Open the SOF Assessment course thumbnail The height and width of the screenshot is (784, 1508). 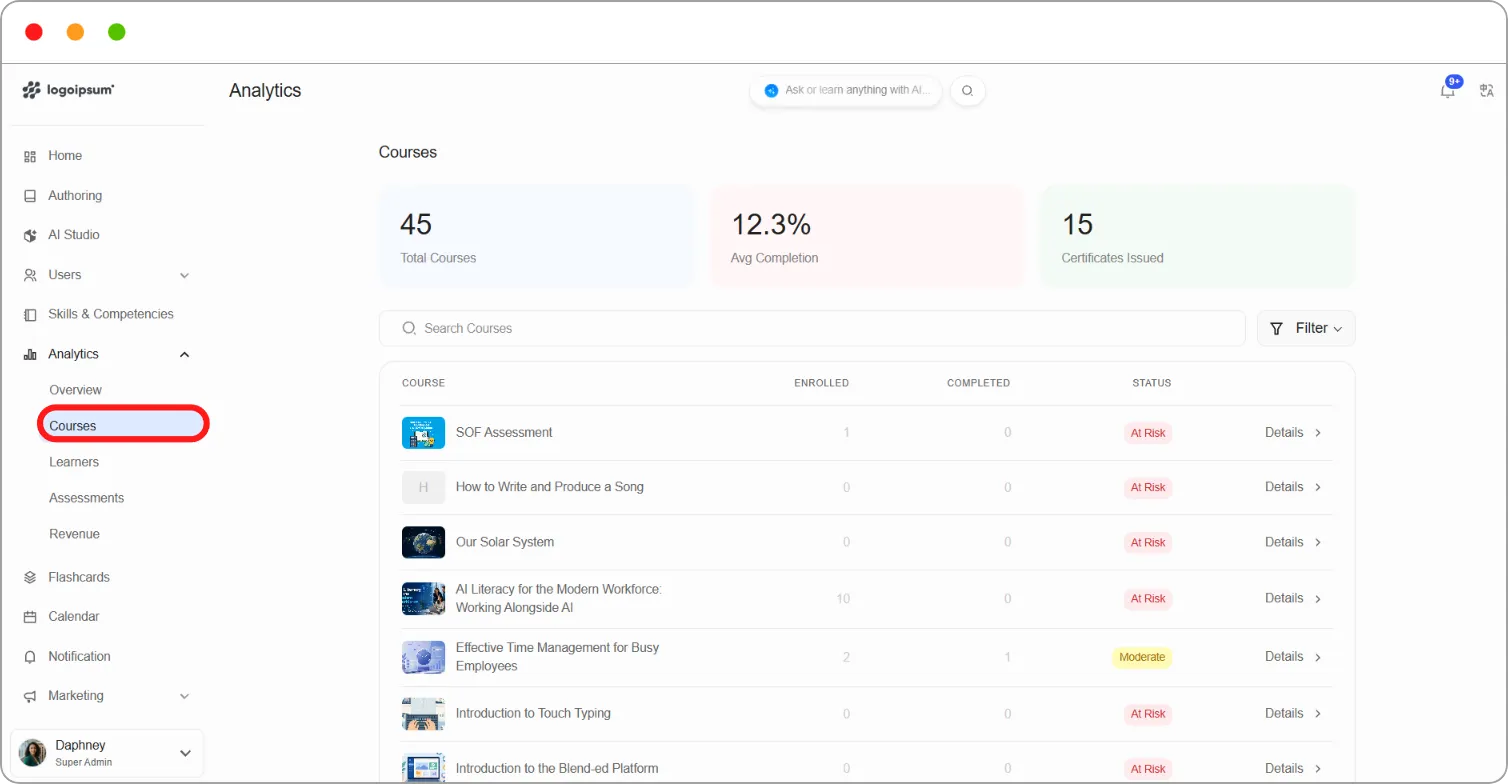(x=423, y=433)
